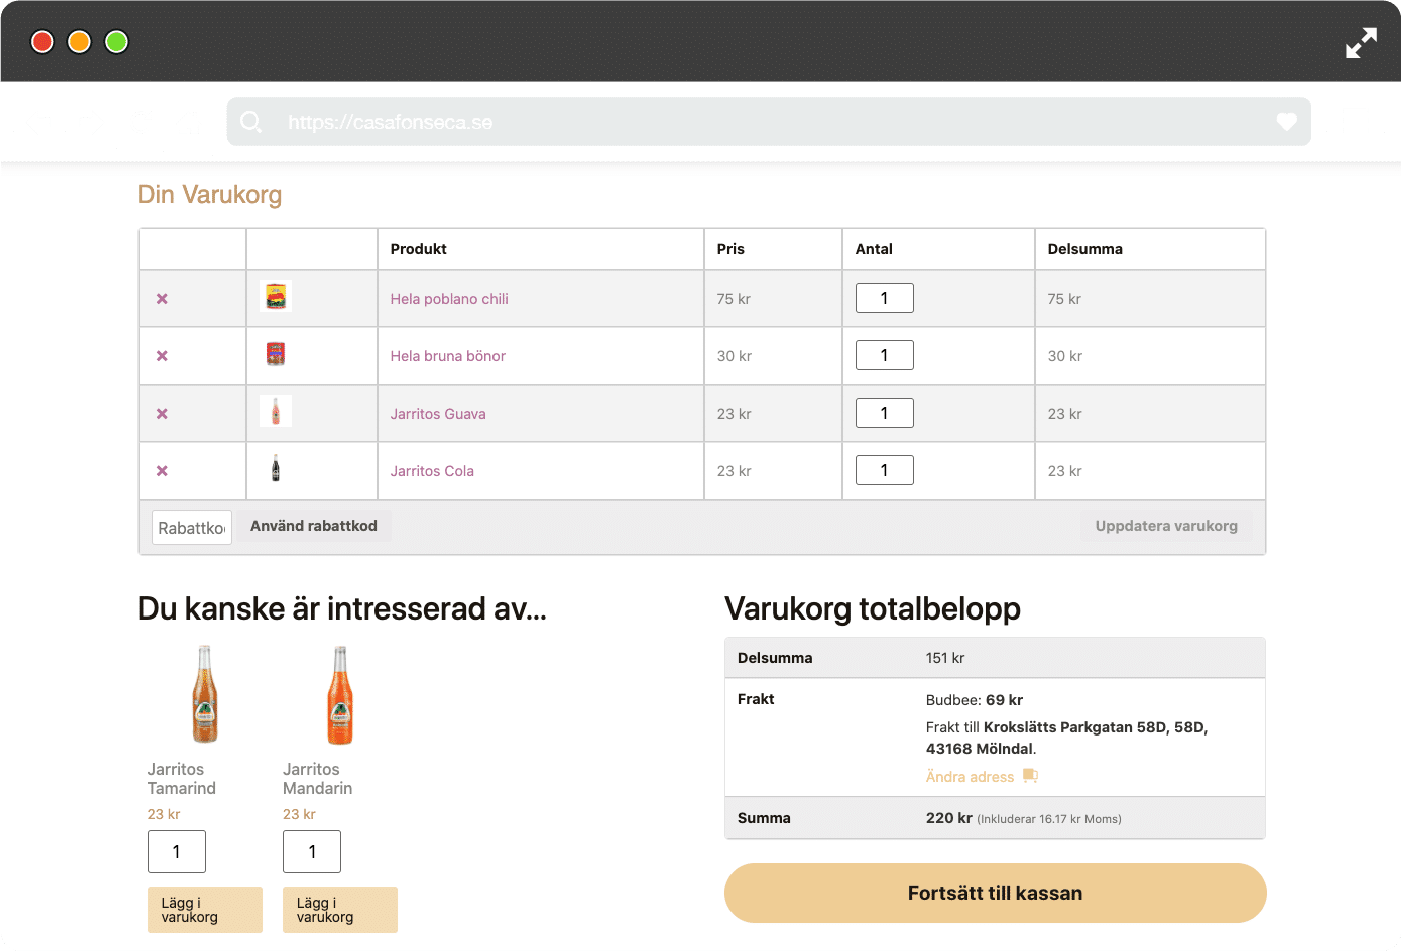The width and height of the screenshot is (1402, 951).
Task: Click the search magnifier icon in address bar
Action: (251, 122)
